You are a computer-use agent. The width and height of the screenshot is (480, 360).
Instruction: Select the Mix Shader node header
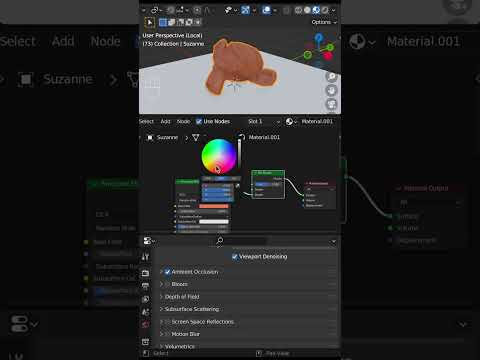tap(268, 173)
